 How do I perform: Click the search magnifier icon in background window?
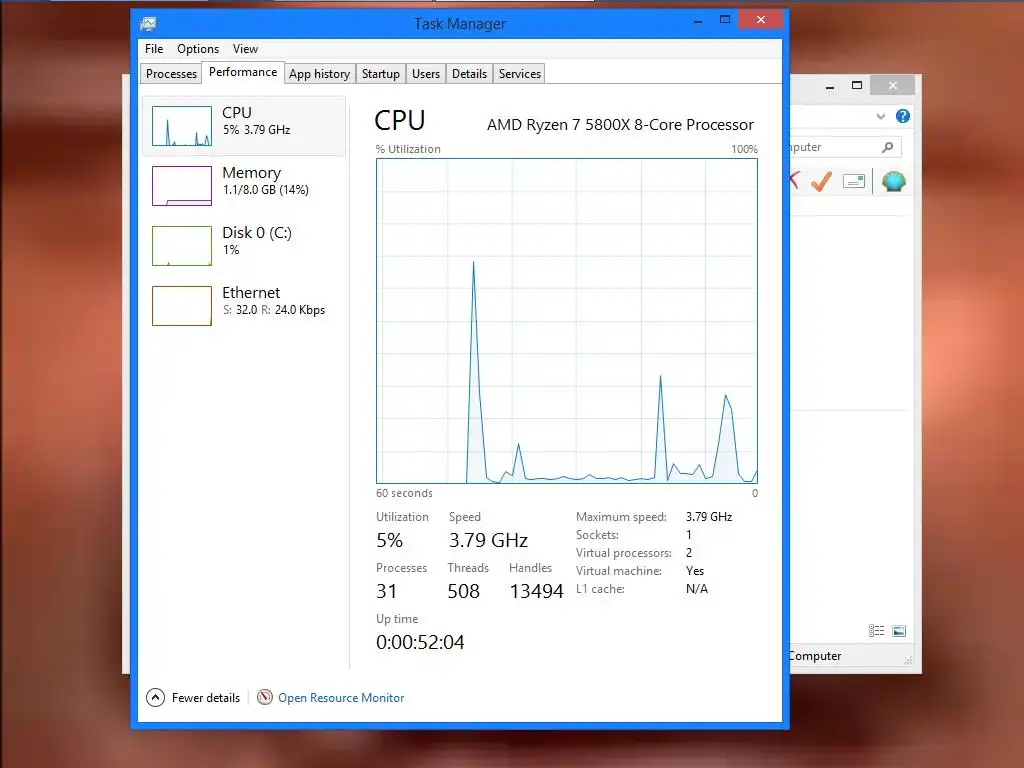[888, 147]
